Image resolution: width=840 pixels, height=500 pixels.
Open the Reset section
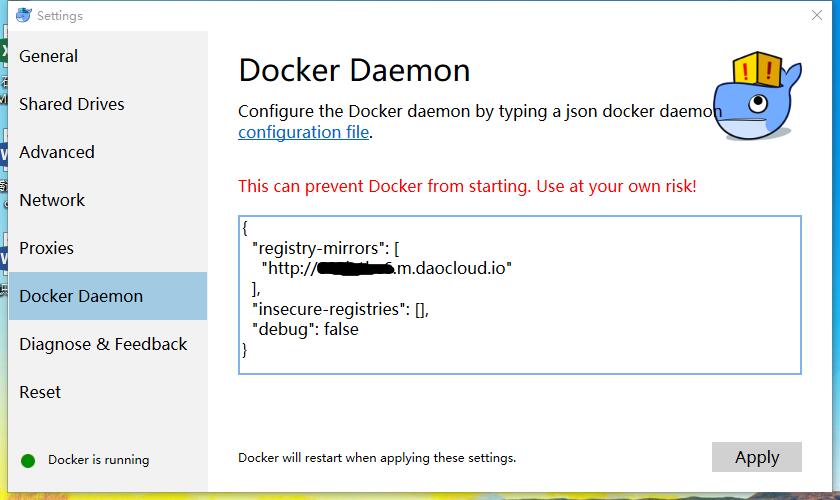[108, 392]
